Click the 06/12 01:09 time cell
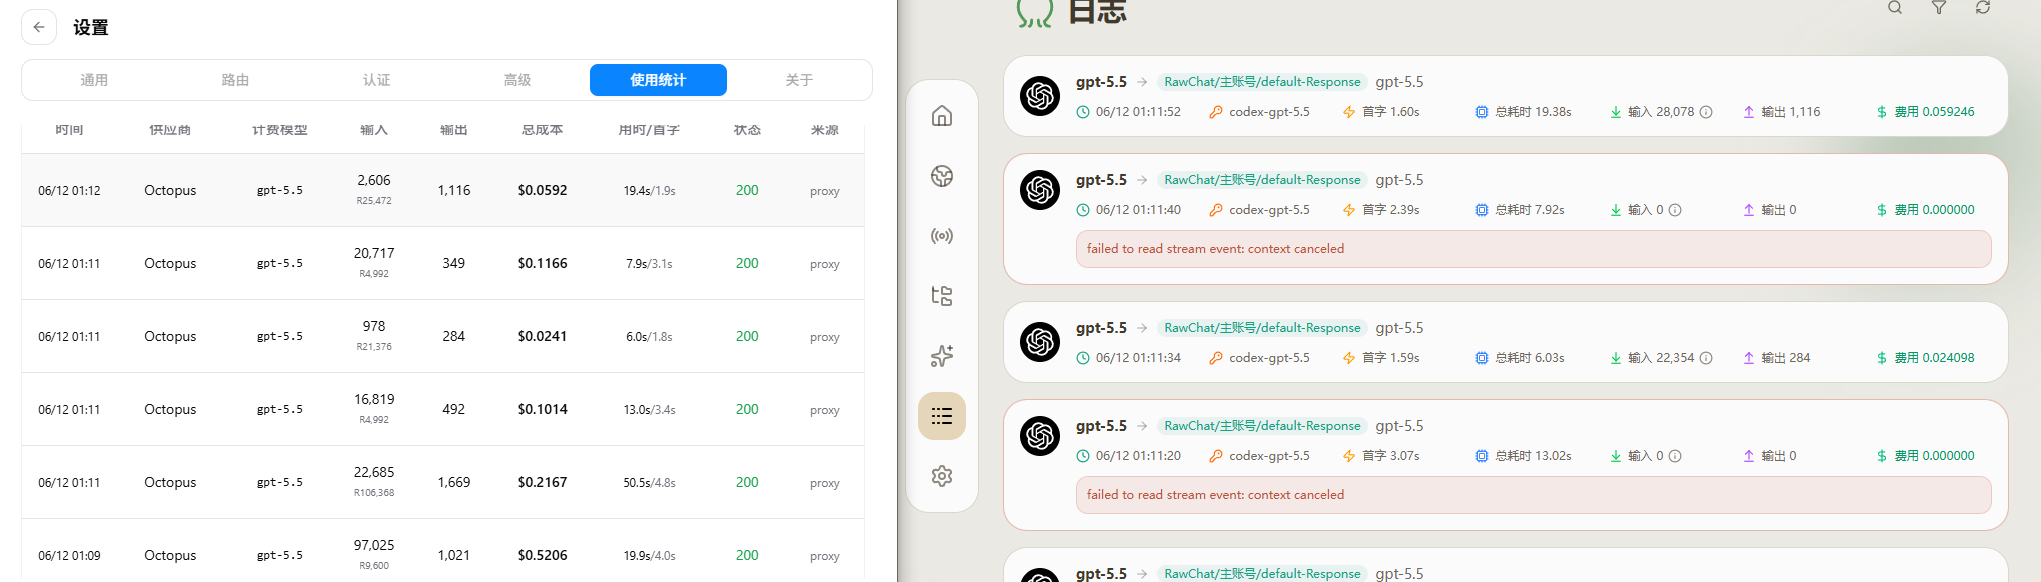 point(69,555)
